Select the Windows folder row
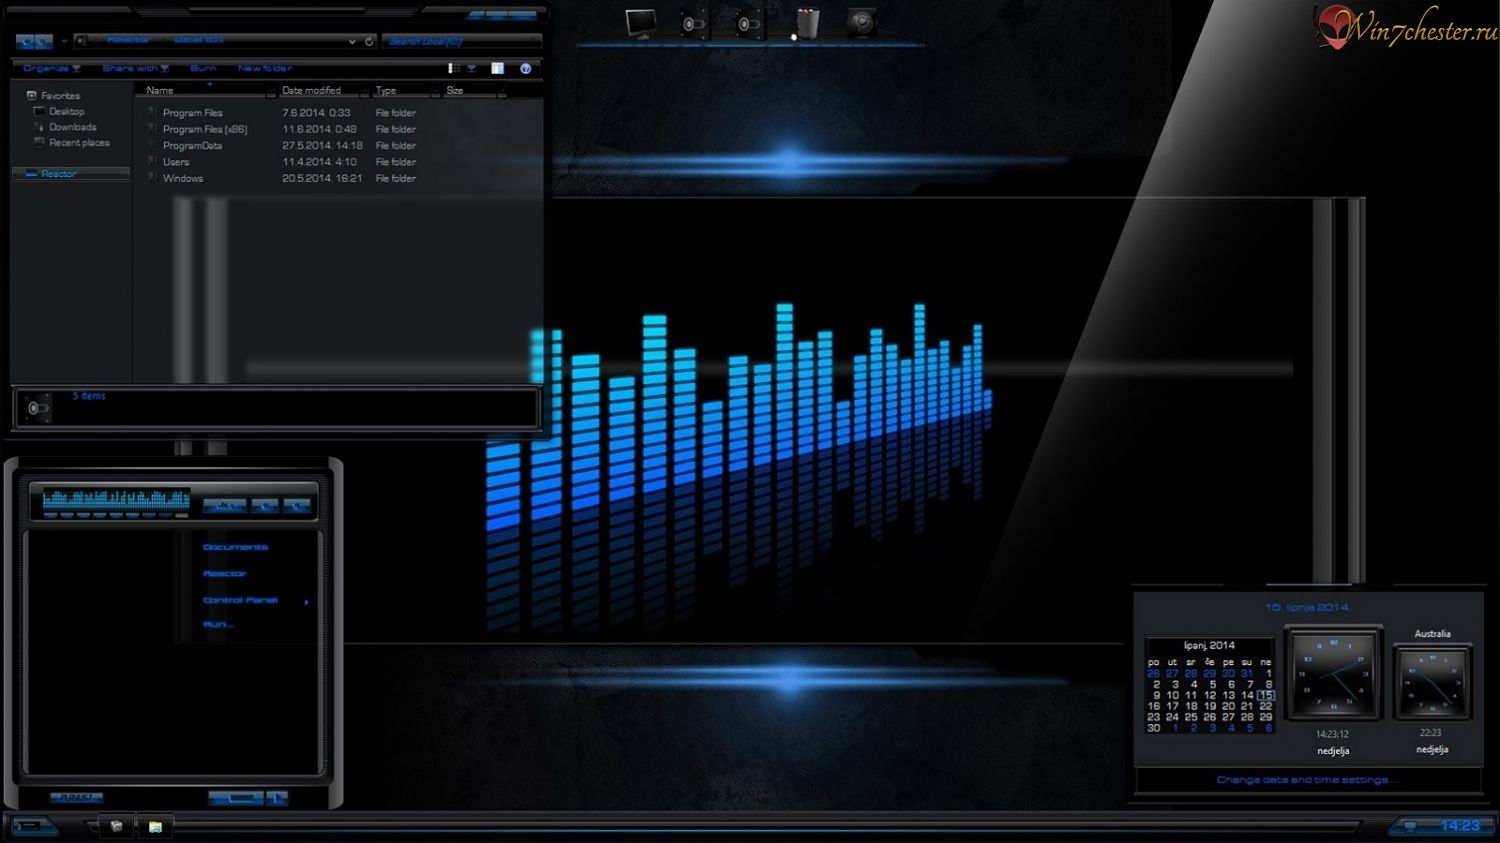The width and height of the screenshot is (1500, 843). (182, 179)
